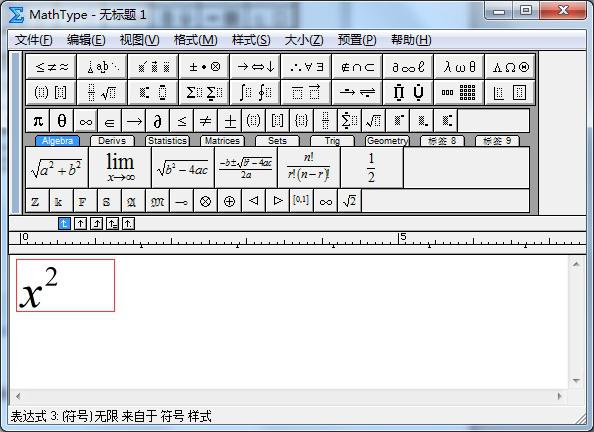Switch to the Matrices tab

pyautogui.click(x=222, y=141)
